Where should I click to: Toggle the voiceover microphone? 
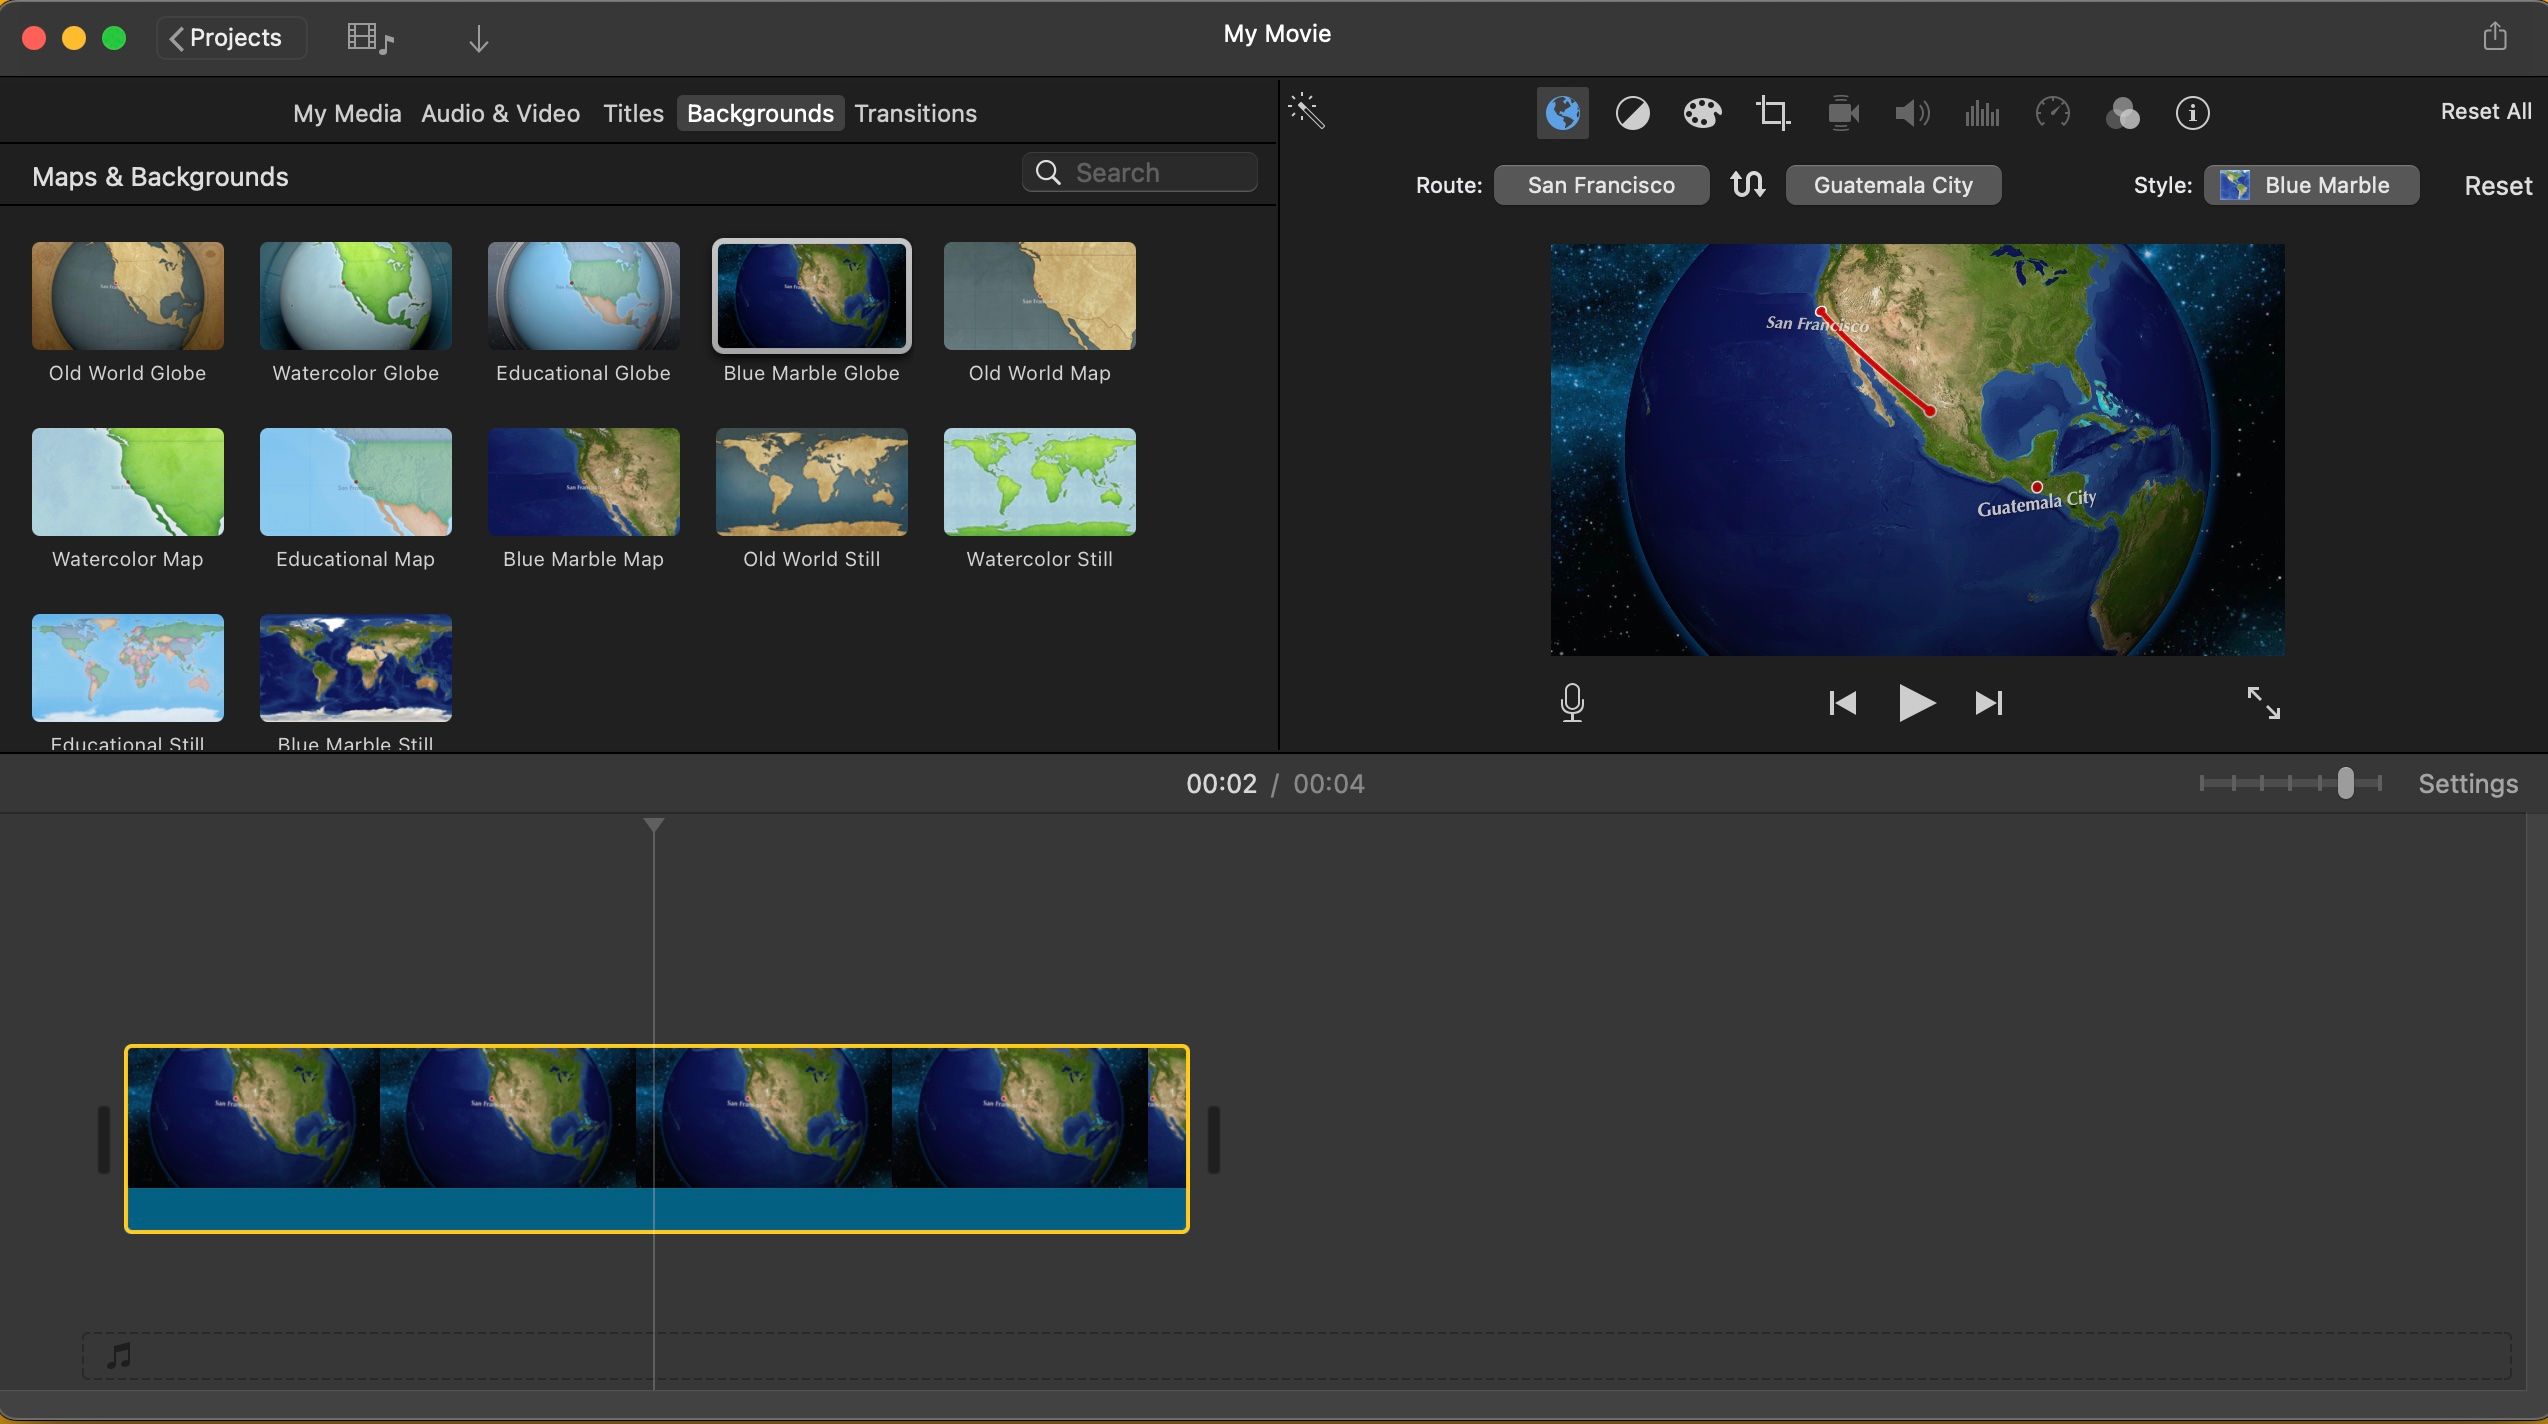(1572, 702)
